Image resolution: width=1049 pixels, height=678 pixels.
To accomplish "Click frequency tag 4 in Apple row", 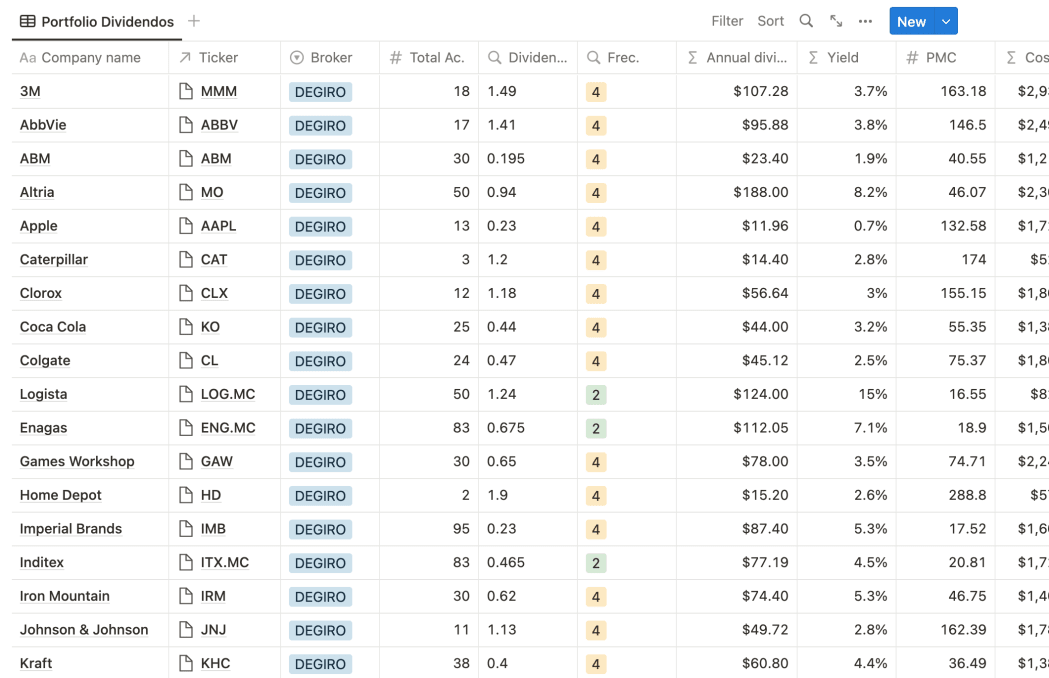I will 596,226.
